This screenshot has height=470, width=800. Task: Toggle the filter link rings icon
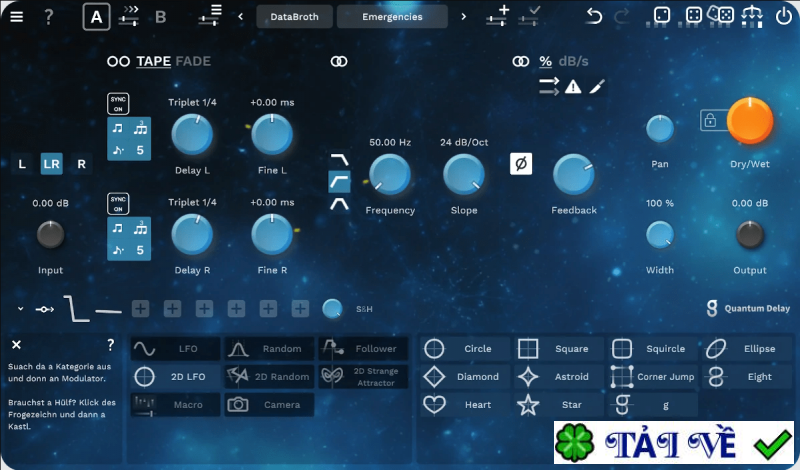(339, 61)
